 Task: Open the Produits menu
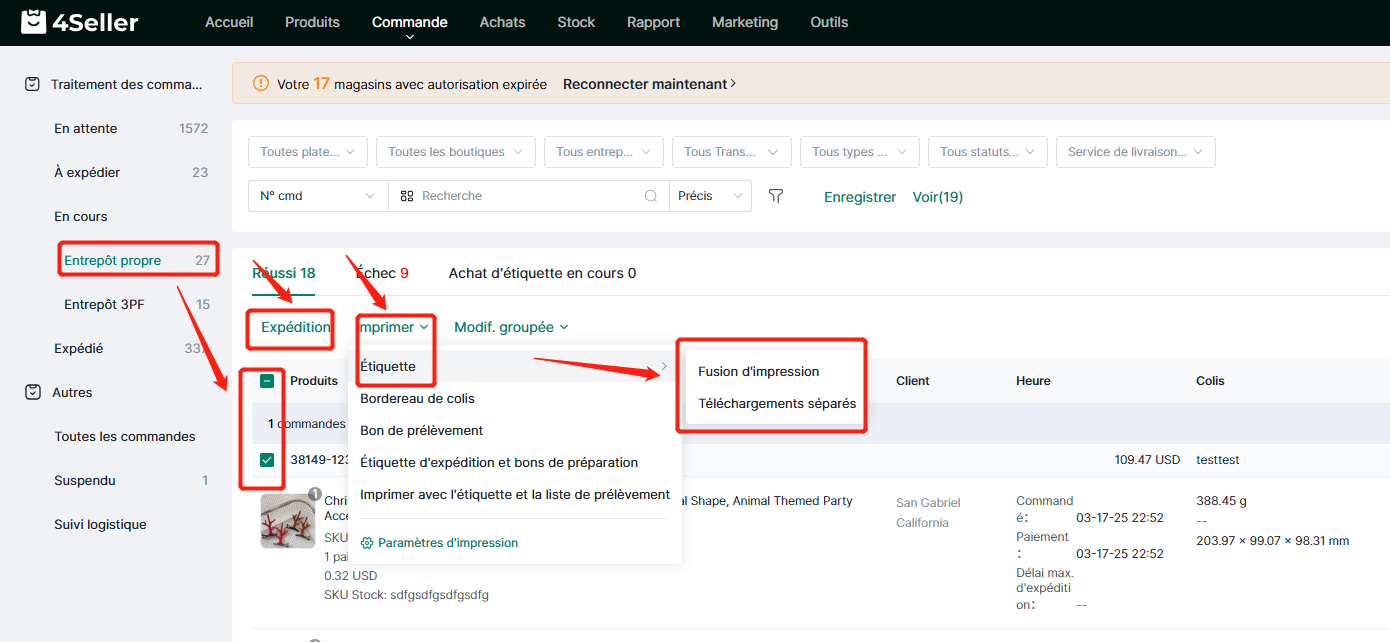312,22
